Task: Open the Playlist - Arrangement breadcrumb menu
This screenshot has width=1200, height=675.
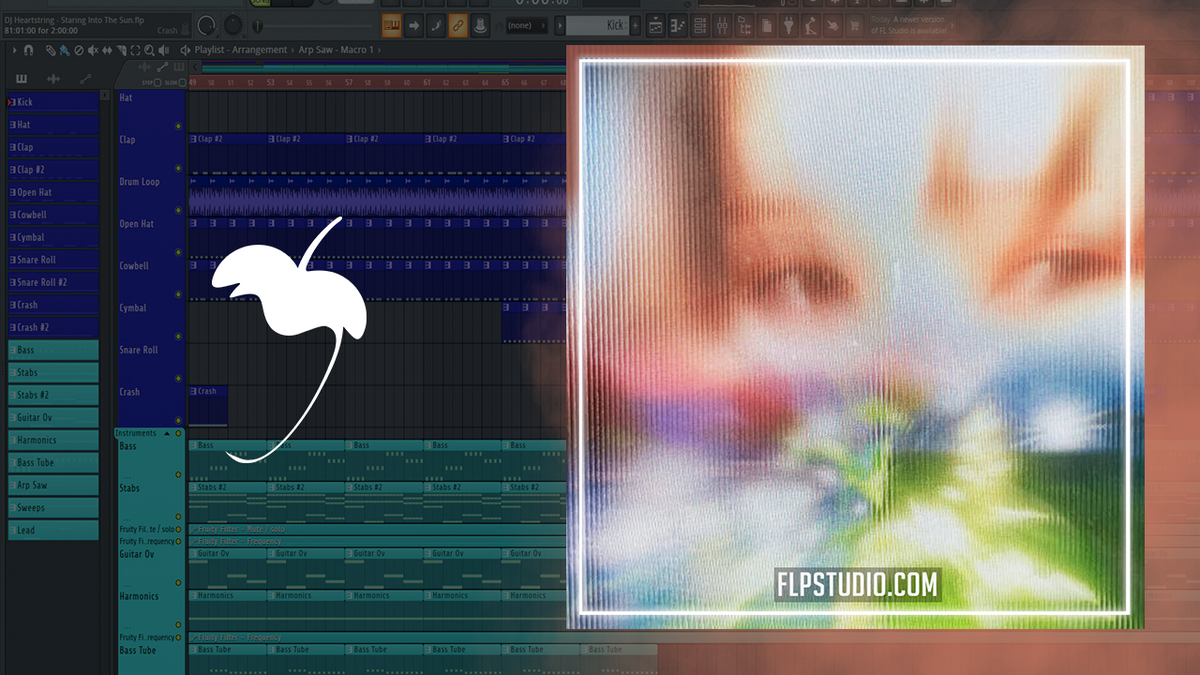Action: tap(240, 48)
